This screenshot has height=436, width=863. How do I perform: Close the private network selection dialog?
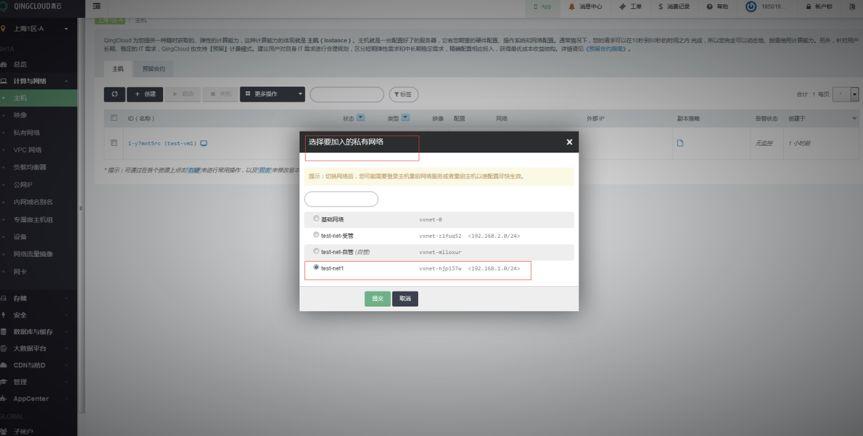[569, 143]
